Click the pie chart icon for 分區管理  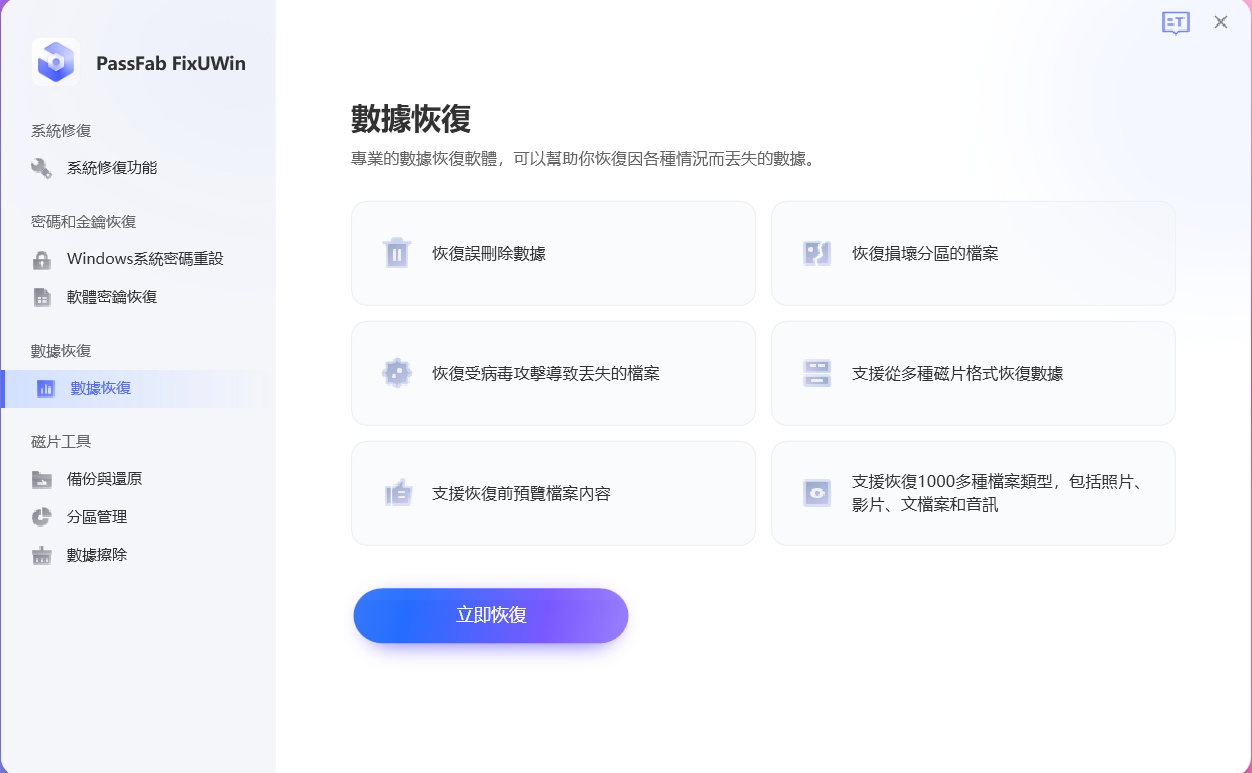tap(41, 517)
